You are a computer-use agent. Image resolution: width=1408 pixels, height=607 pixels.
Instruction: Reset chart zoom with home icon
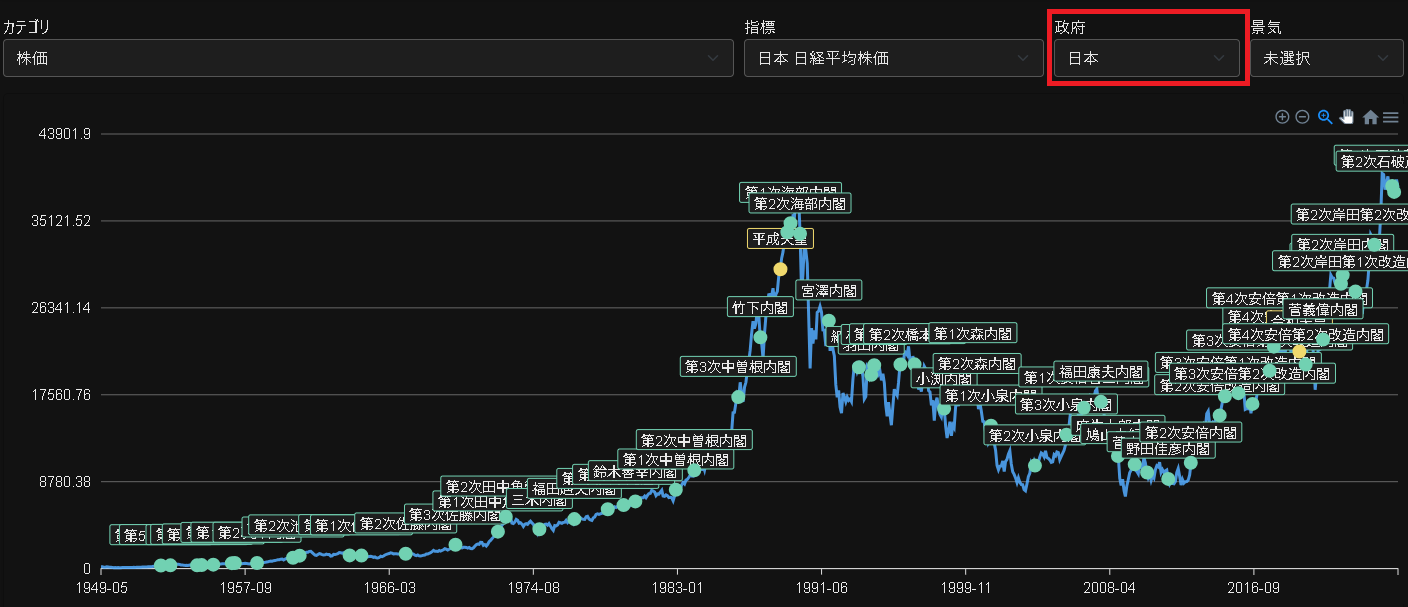pyautogui.click(x=1370, y=118)
